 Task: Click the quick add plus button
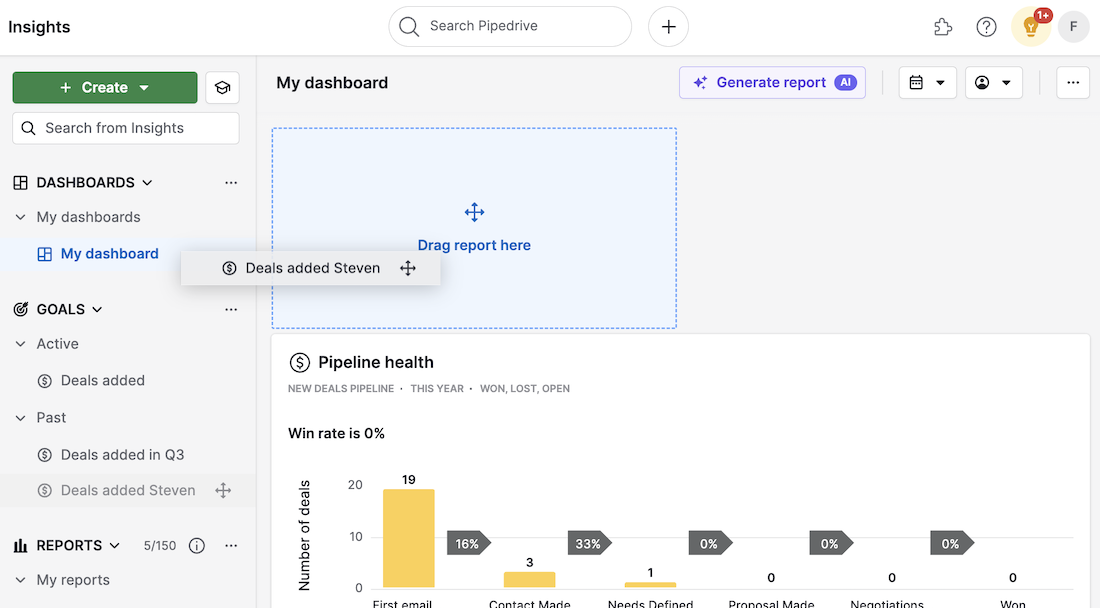(668, 27)
